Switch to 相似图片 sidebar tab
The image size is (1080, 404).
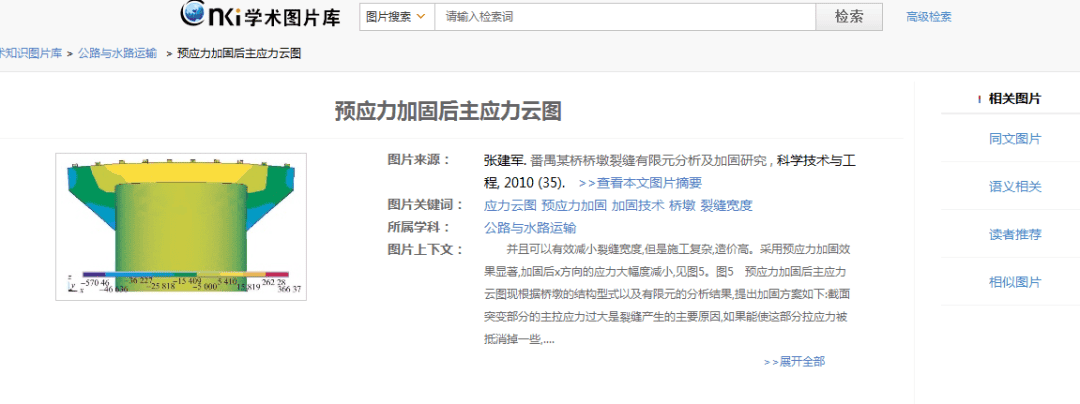(x=1015, y=282)
